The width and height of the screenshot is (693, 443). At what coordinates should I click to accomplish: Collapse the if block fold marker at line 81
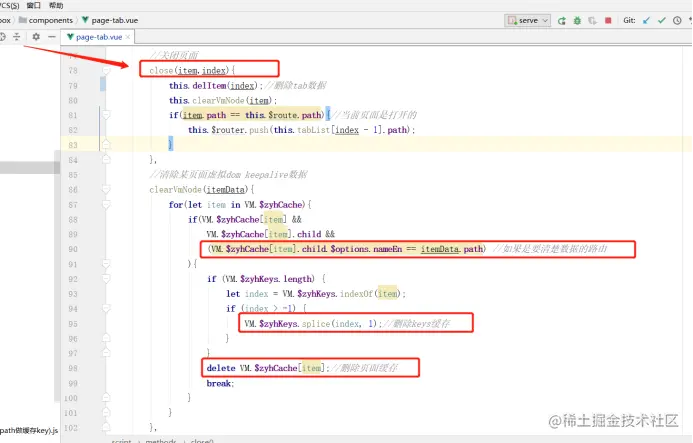pyautogui.click(x=106, y=115)
